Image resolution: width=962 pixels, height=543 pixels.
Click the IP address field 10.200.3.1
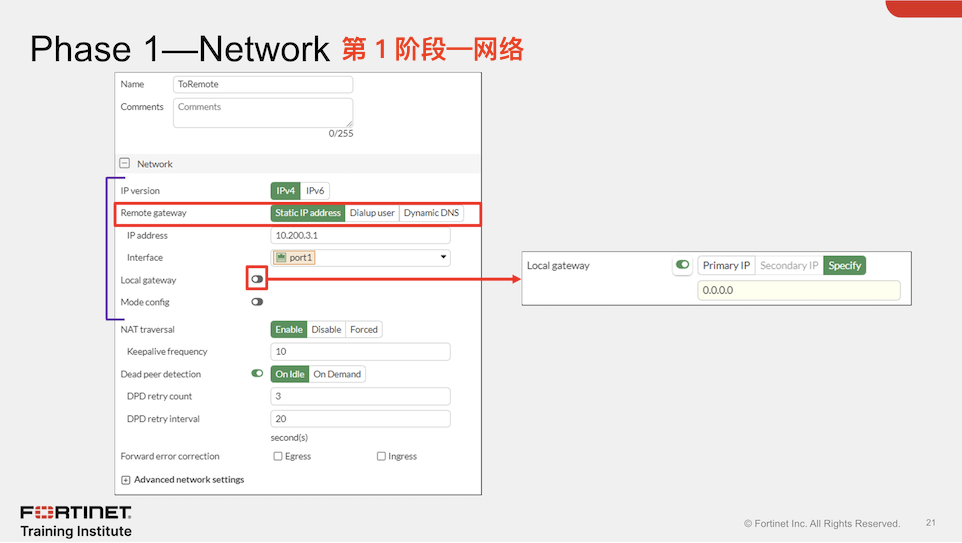click(361, 236)
